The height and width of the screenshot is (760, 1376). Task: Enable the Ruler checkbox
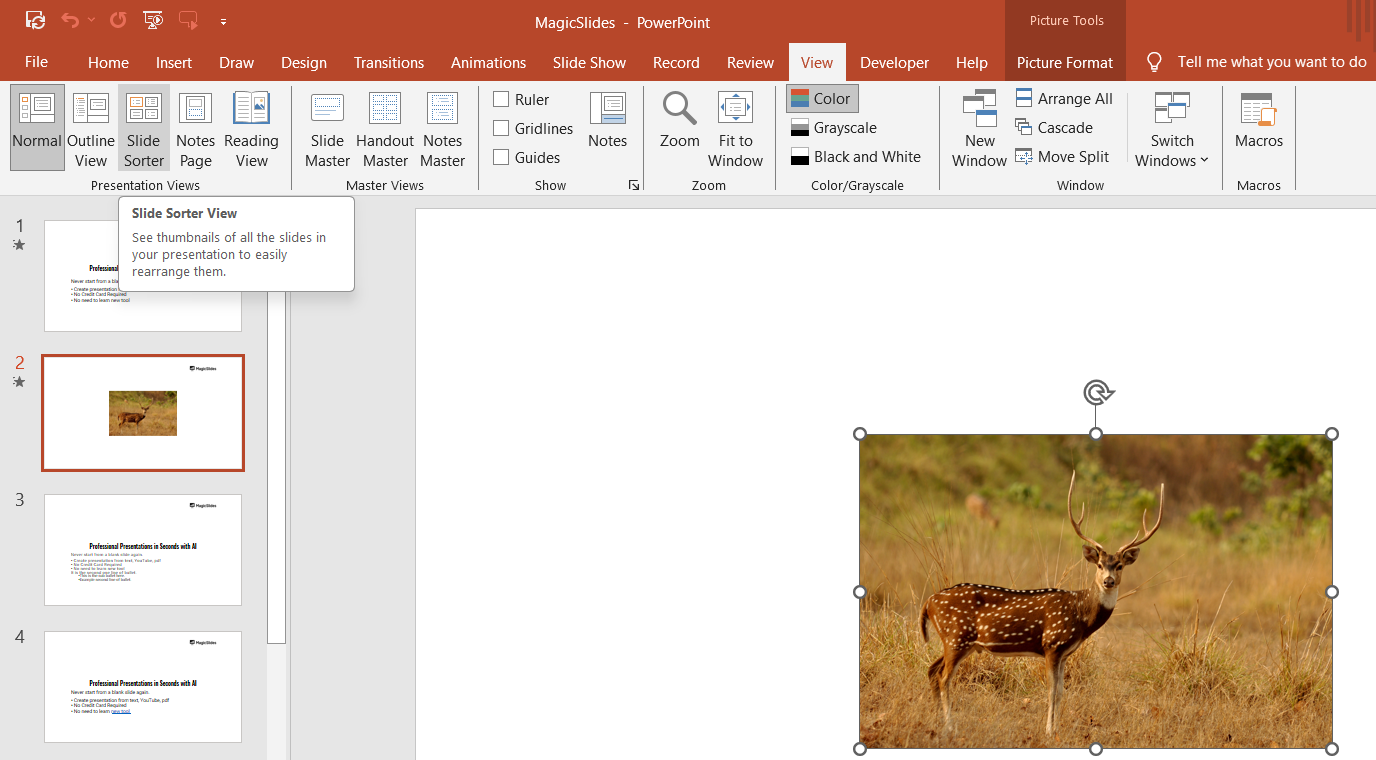[x=502, y=99]
